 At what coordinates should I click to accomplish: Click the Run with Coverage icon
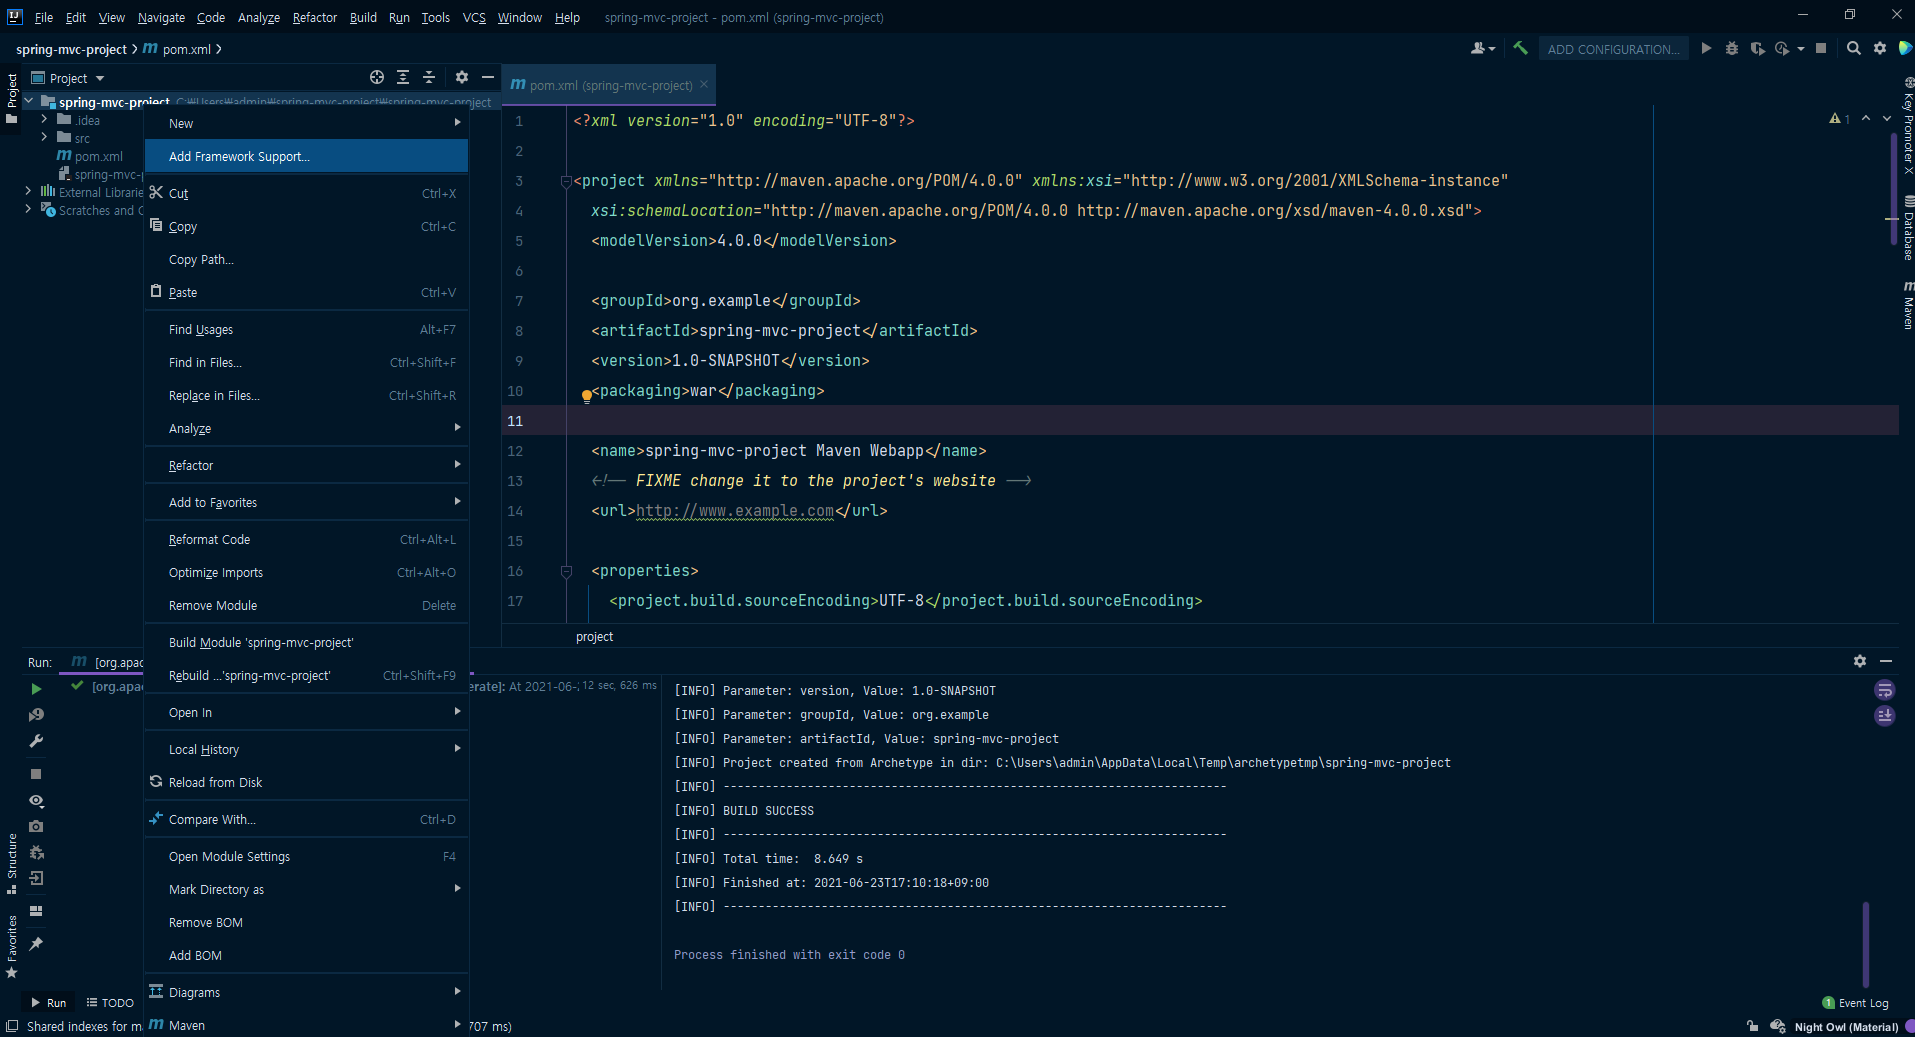click(1757, 48)
